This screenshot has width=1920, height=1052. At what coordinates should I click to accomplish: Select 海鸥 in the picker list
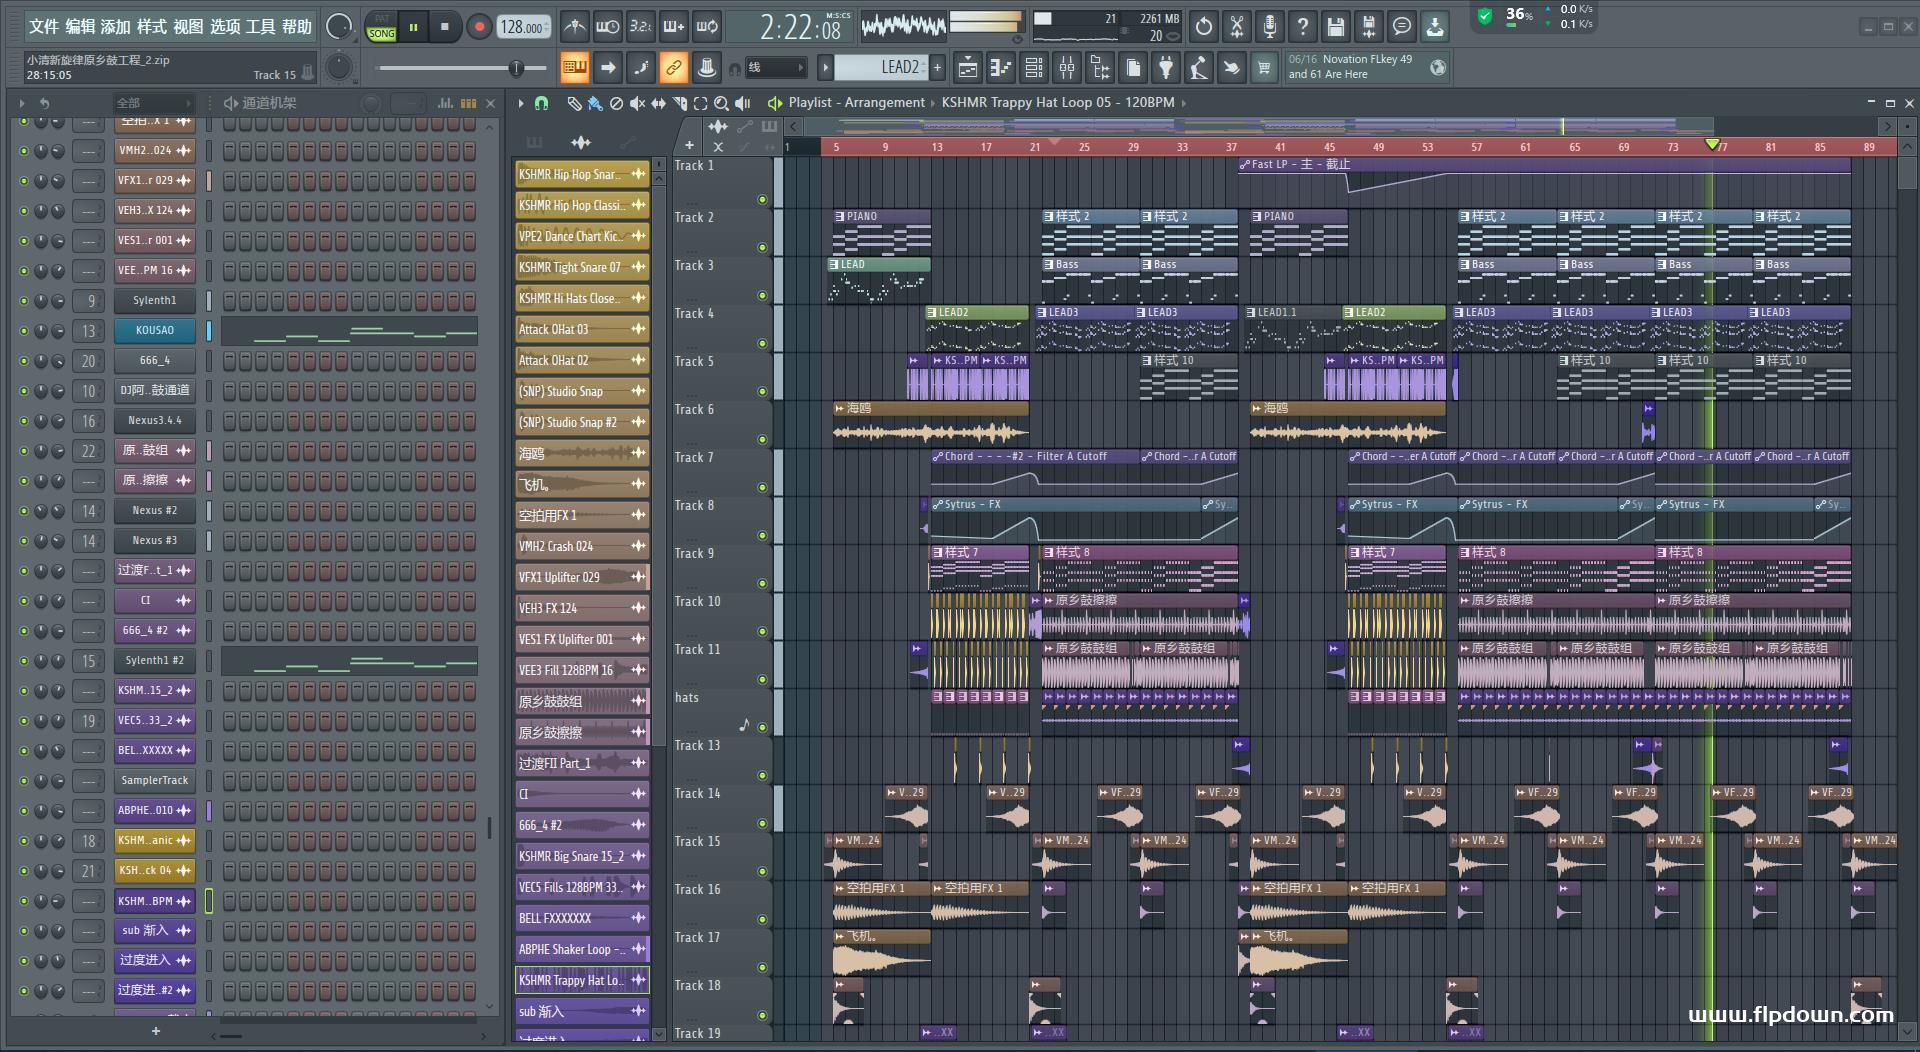tap(582, 454)
